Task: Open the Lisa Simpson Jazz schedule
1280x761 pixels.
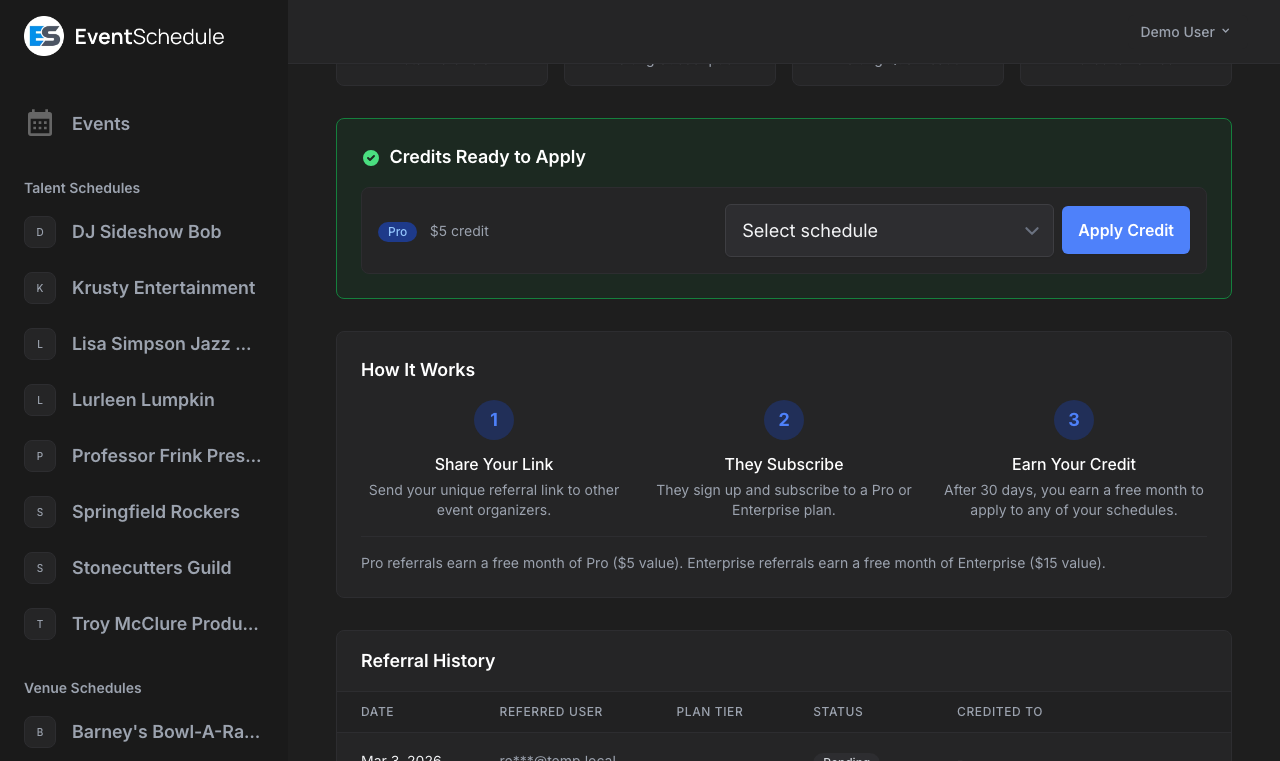Action: point(161,344)
